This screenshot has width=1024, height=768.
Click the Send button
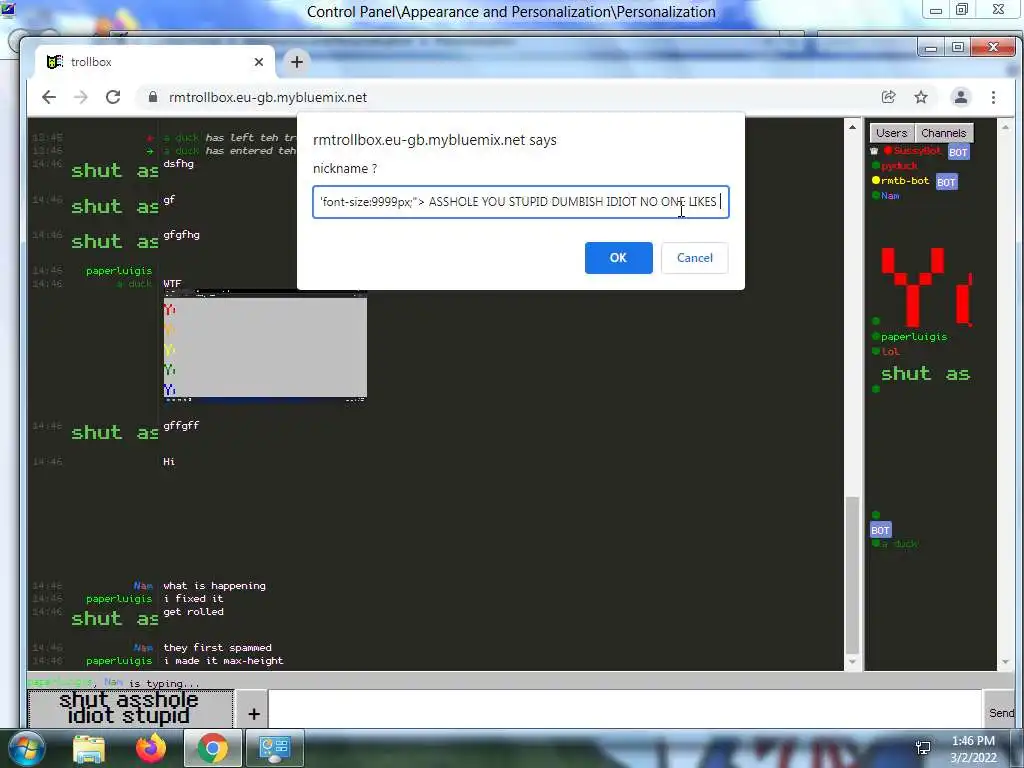[1001, 712]
